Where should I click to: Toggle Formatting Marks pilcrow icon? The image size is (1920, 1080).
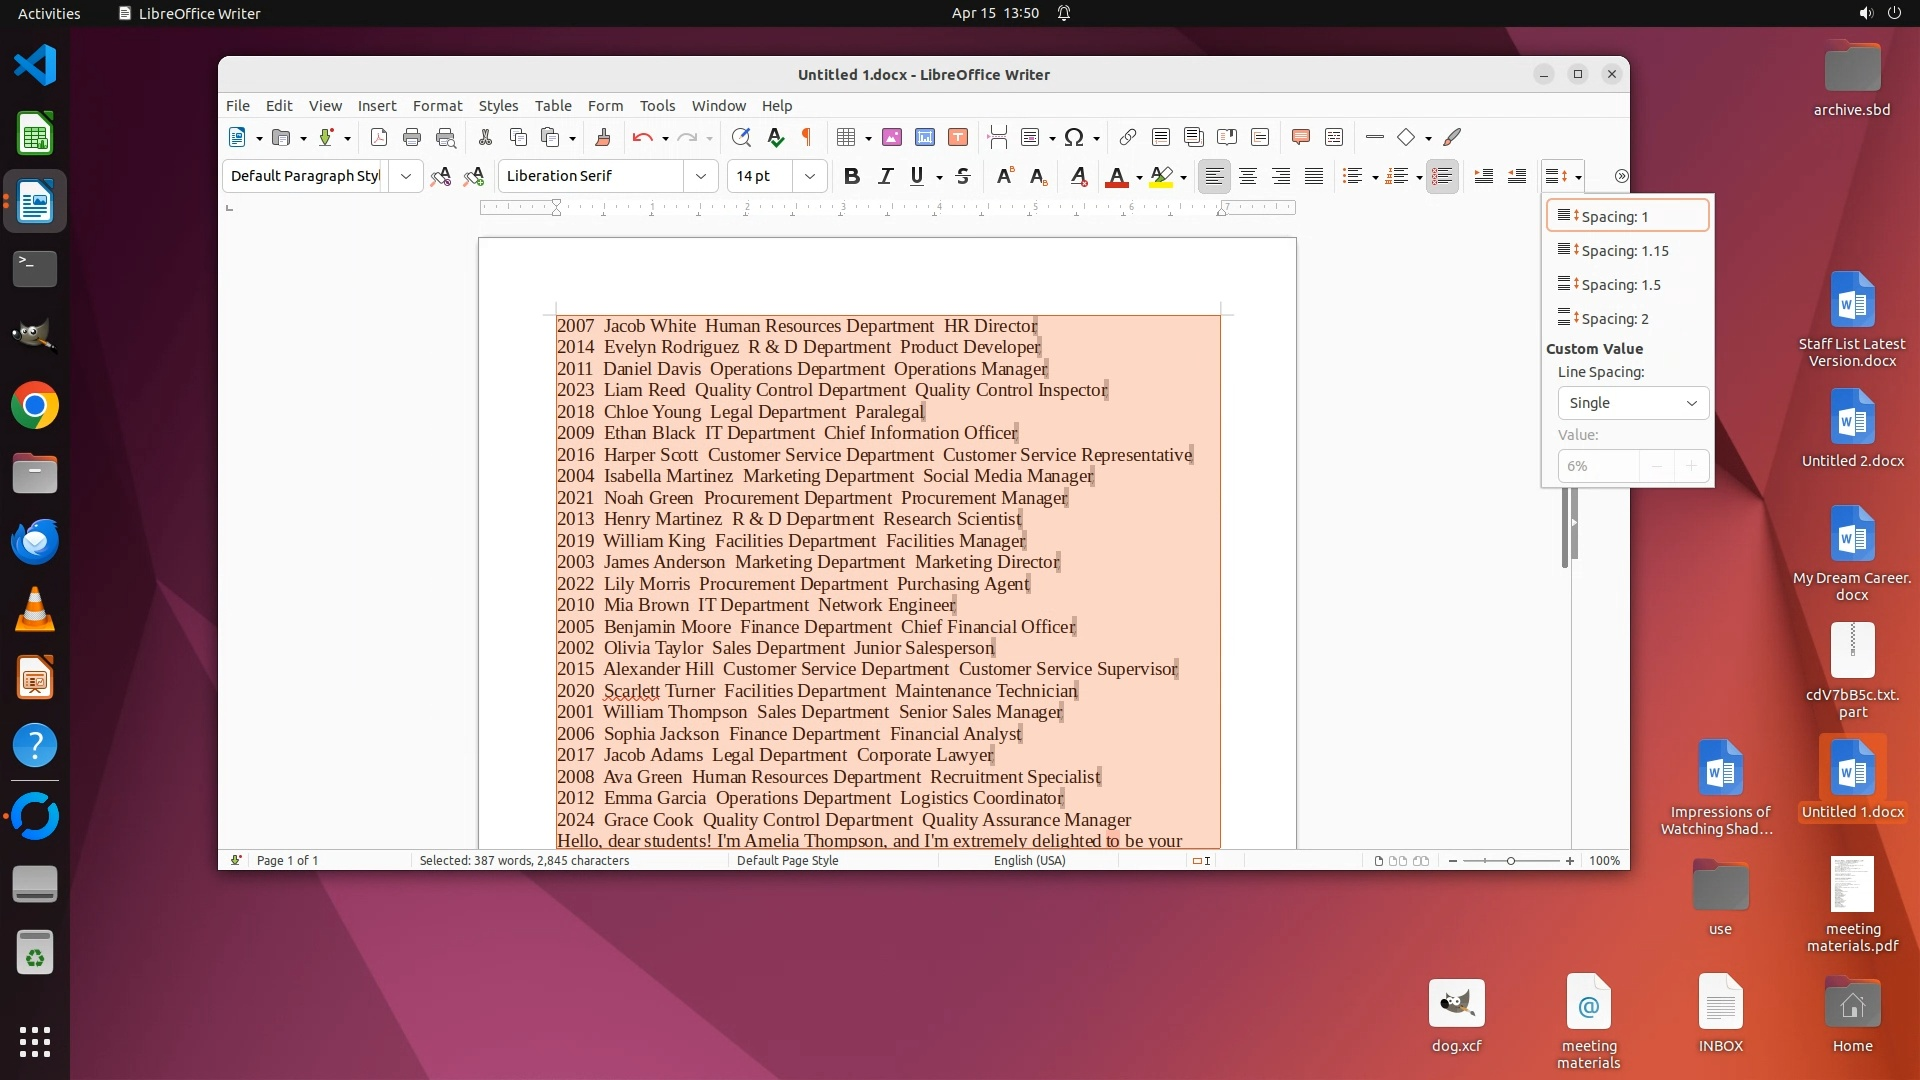pyautogui.click(x=806, y=138)
